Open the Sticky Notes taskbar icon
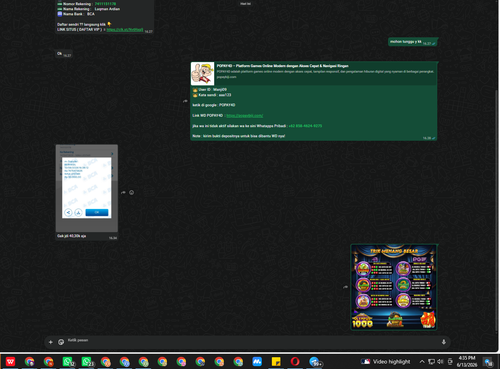This screenshot has height=369, width=500. (x=276, y=361)
